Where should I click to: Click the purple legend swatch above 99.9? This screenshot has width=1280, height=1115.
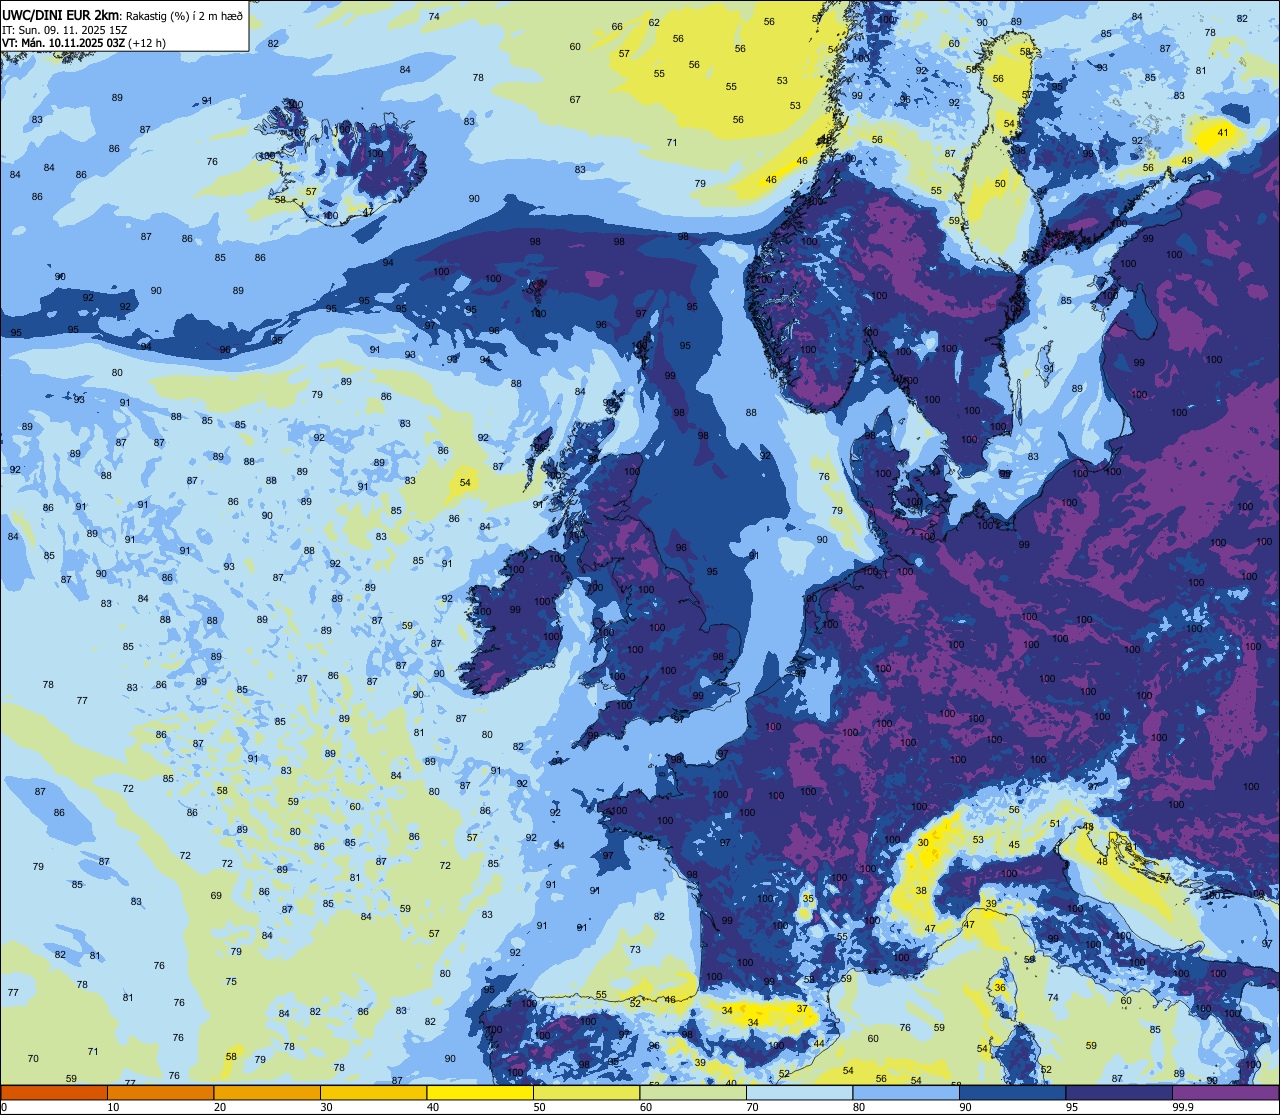click(1225, 1092)
